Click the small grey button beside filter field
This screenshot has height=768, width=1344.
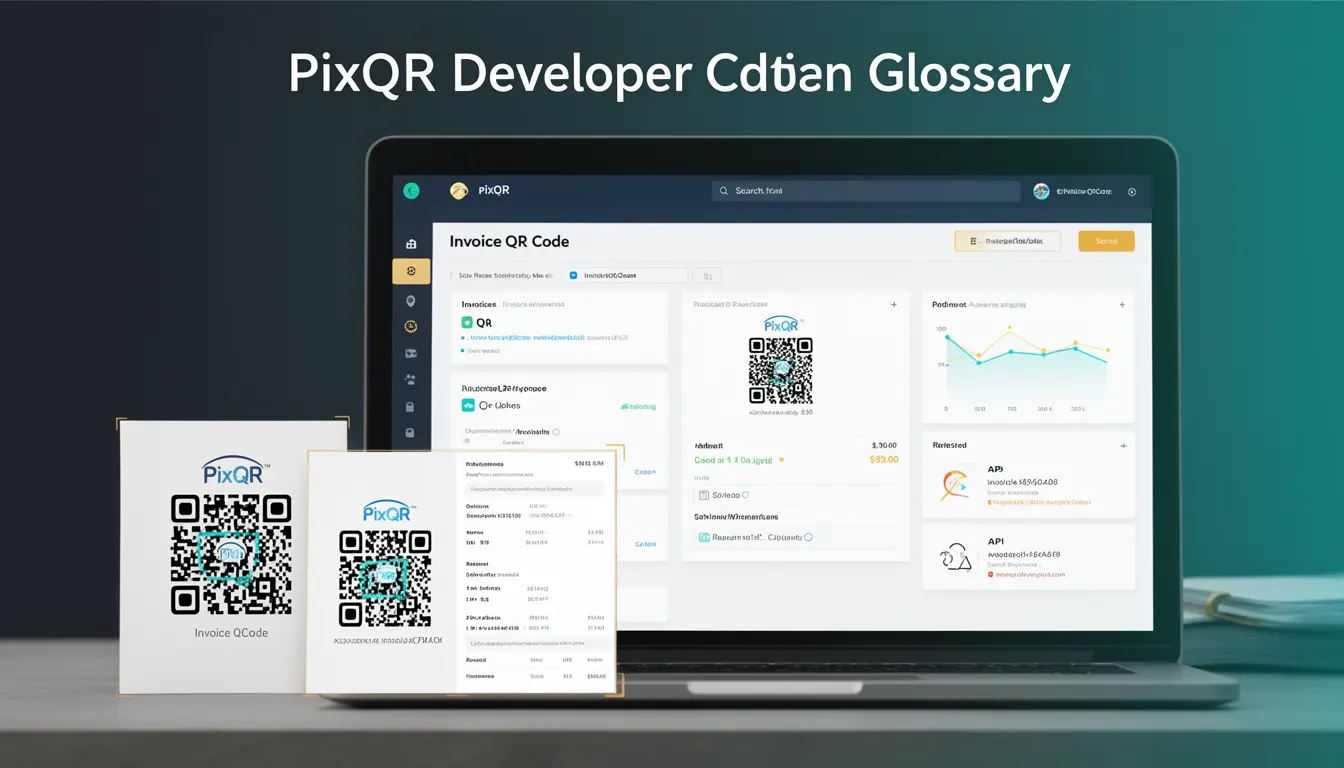click(707, 275)
